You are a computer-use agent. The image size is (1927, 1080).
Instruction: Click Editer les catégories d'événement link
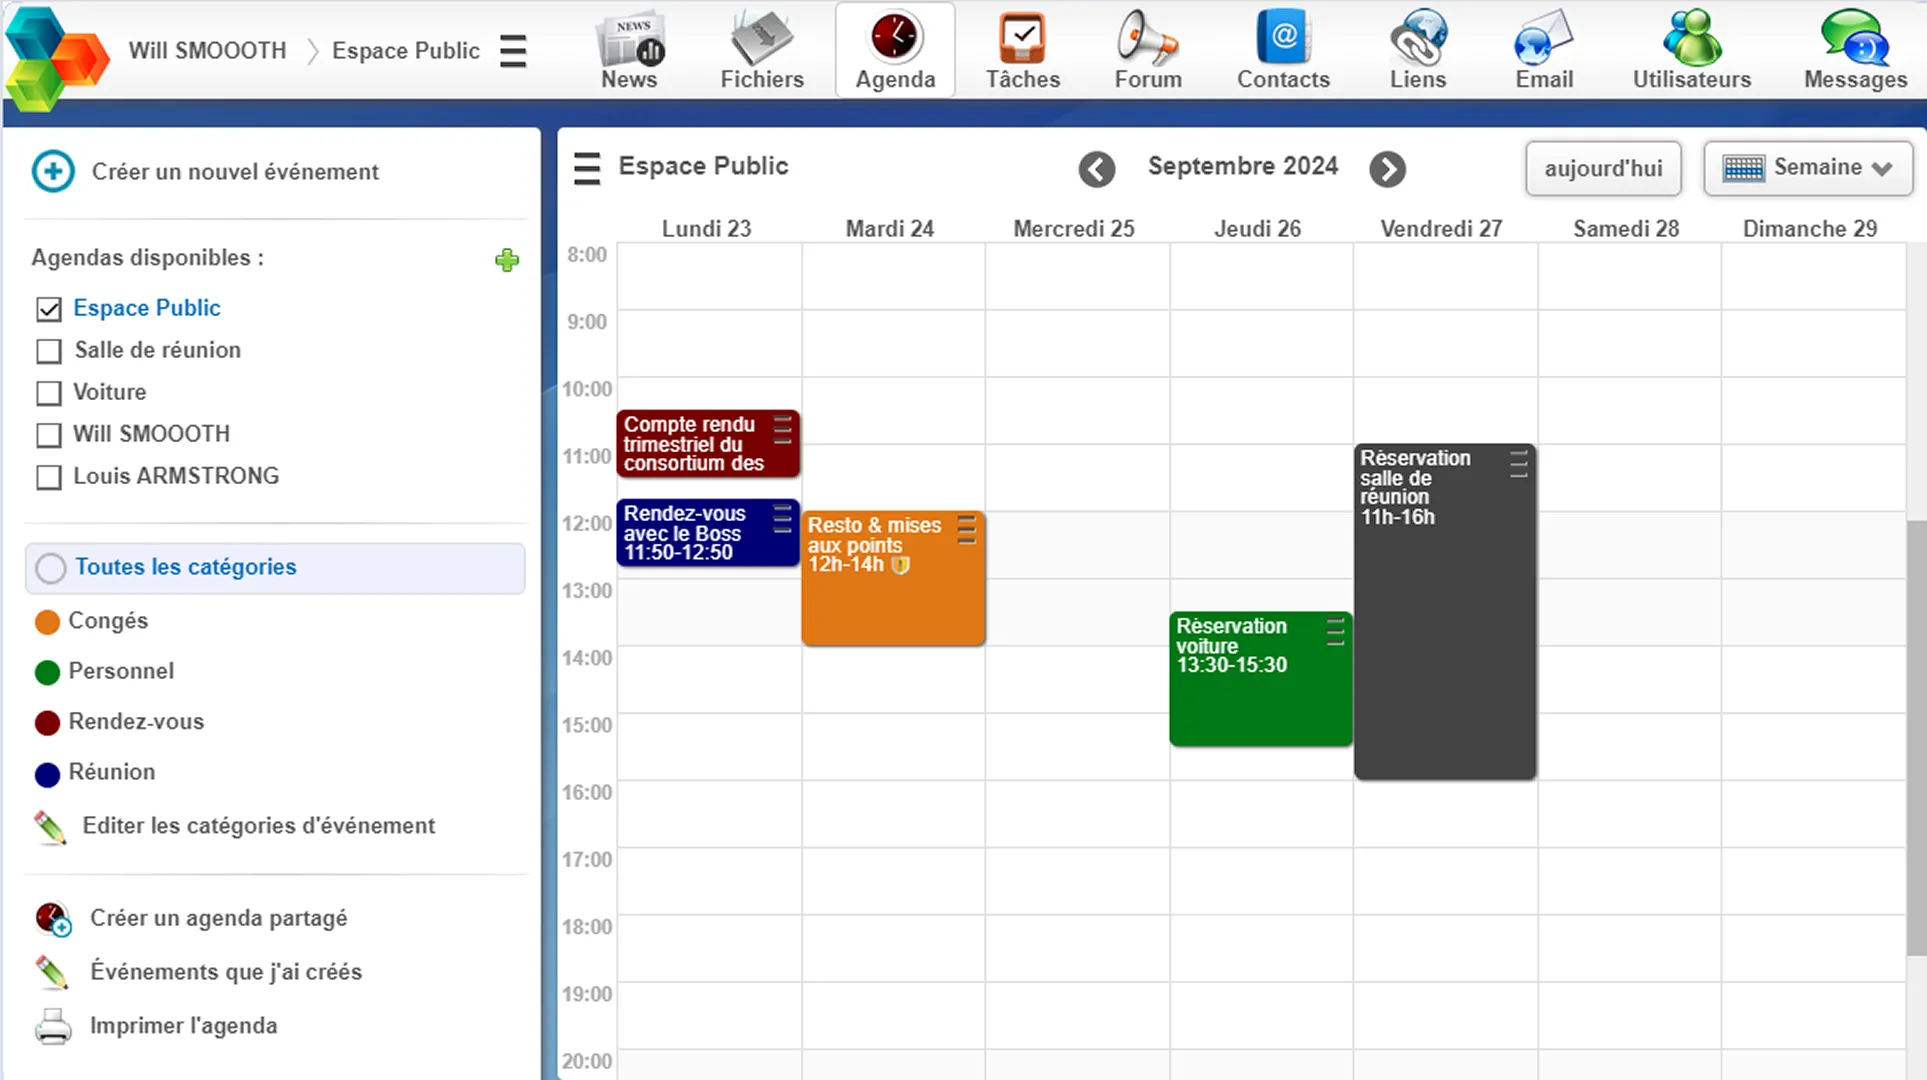[258, 826]
